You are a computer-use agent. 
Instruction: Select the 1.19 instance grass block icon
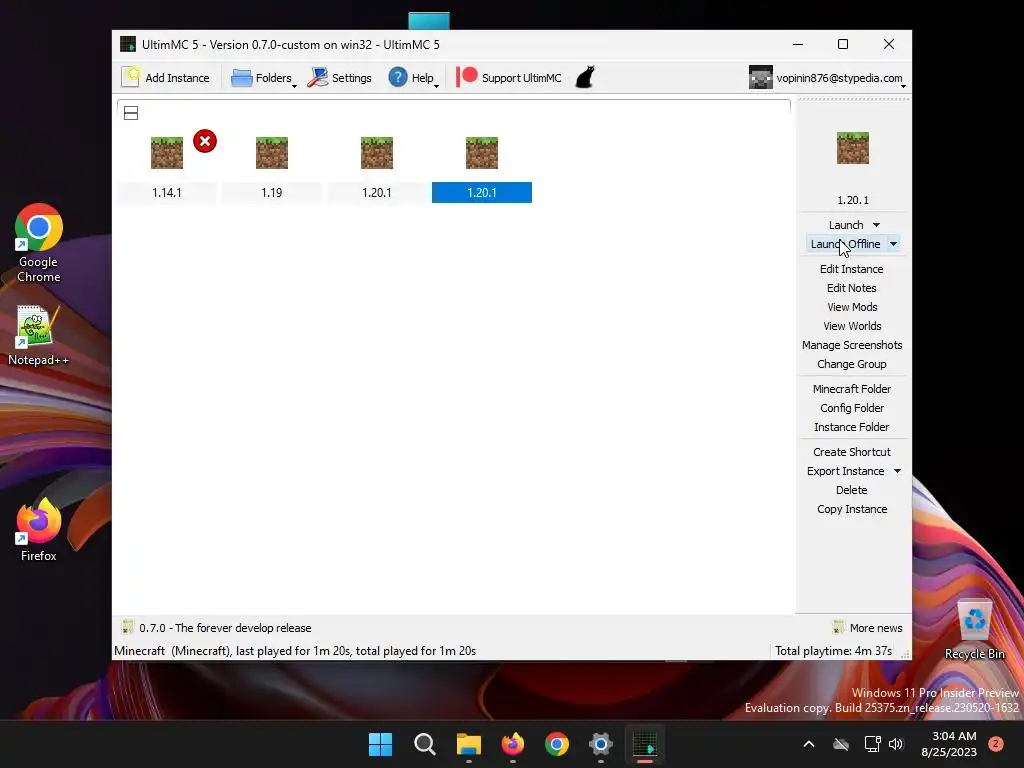(x=272, y=153)
